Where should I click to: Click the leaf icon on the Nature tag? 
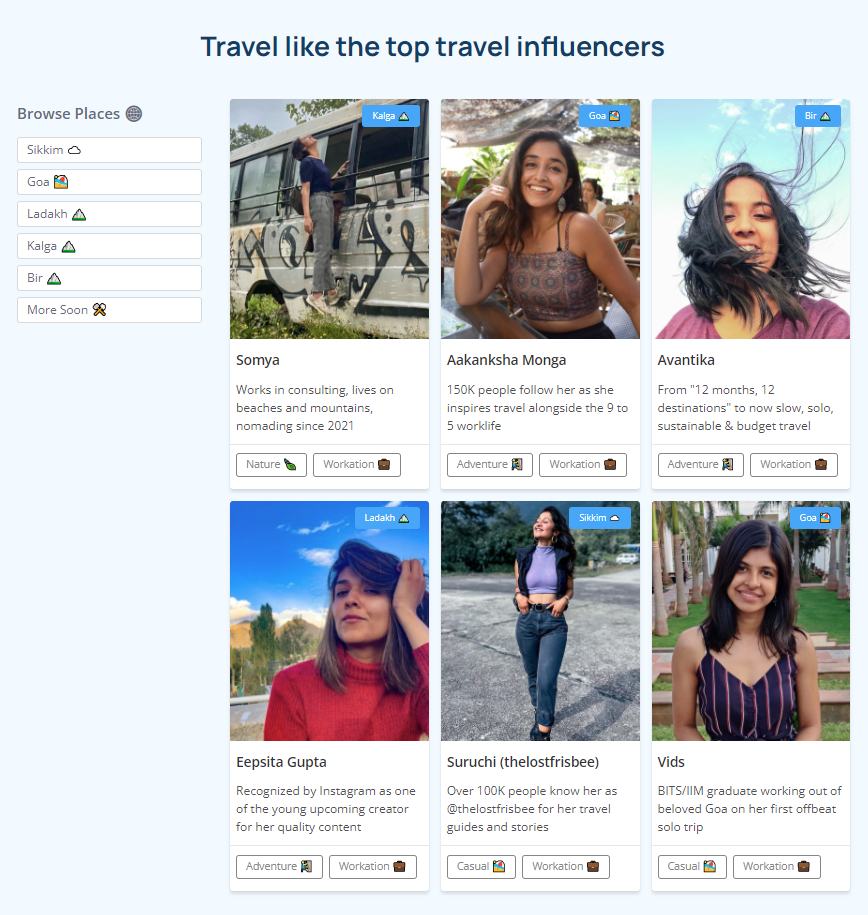294,464
